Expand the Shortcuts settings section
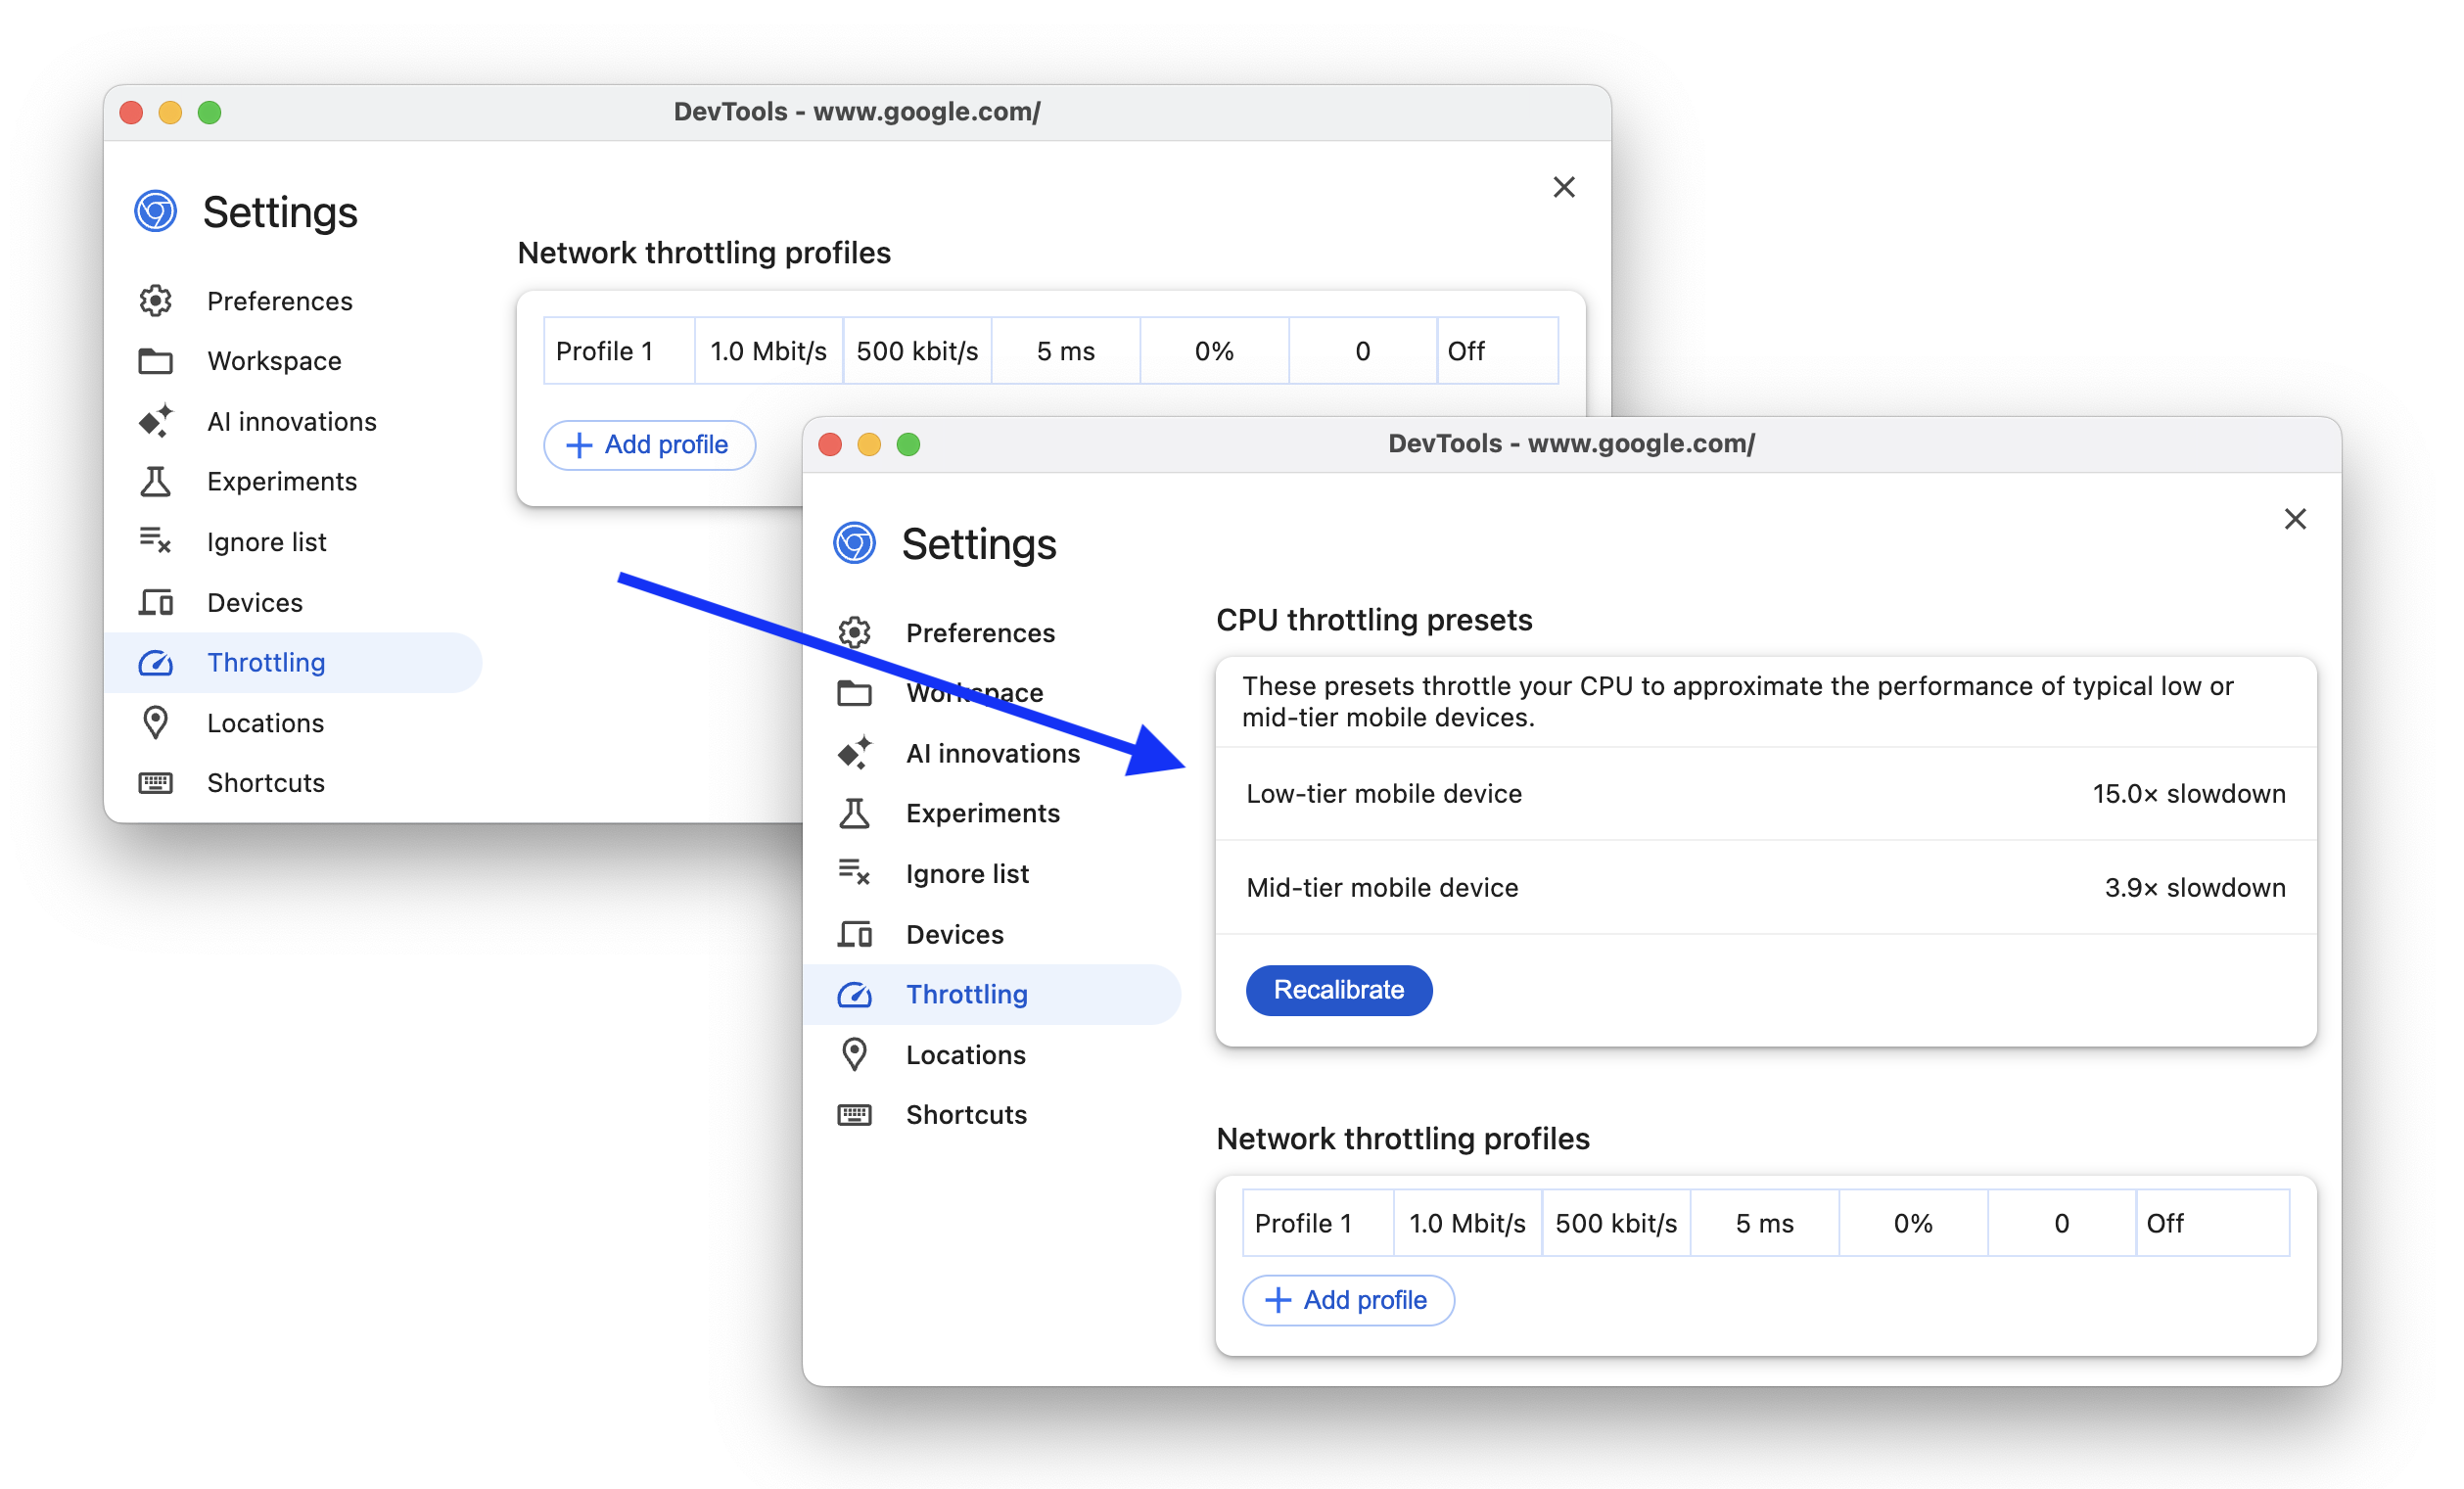This screenshot has height=1489, width=2464. pyautogui.click(x=966, y=1114)
